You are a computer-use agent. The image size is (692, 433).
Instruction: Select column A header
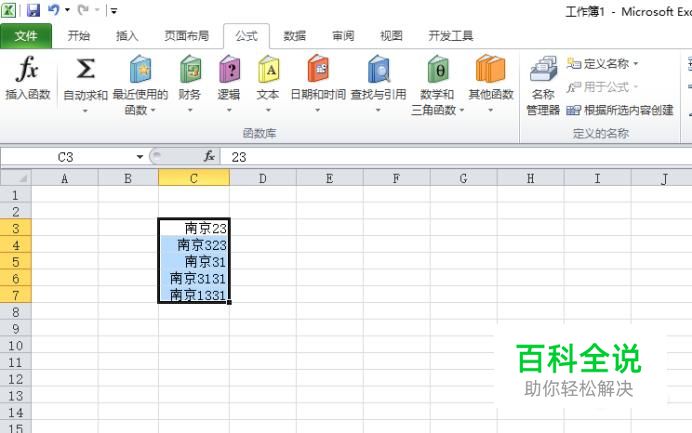click(64, 179)
